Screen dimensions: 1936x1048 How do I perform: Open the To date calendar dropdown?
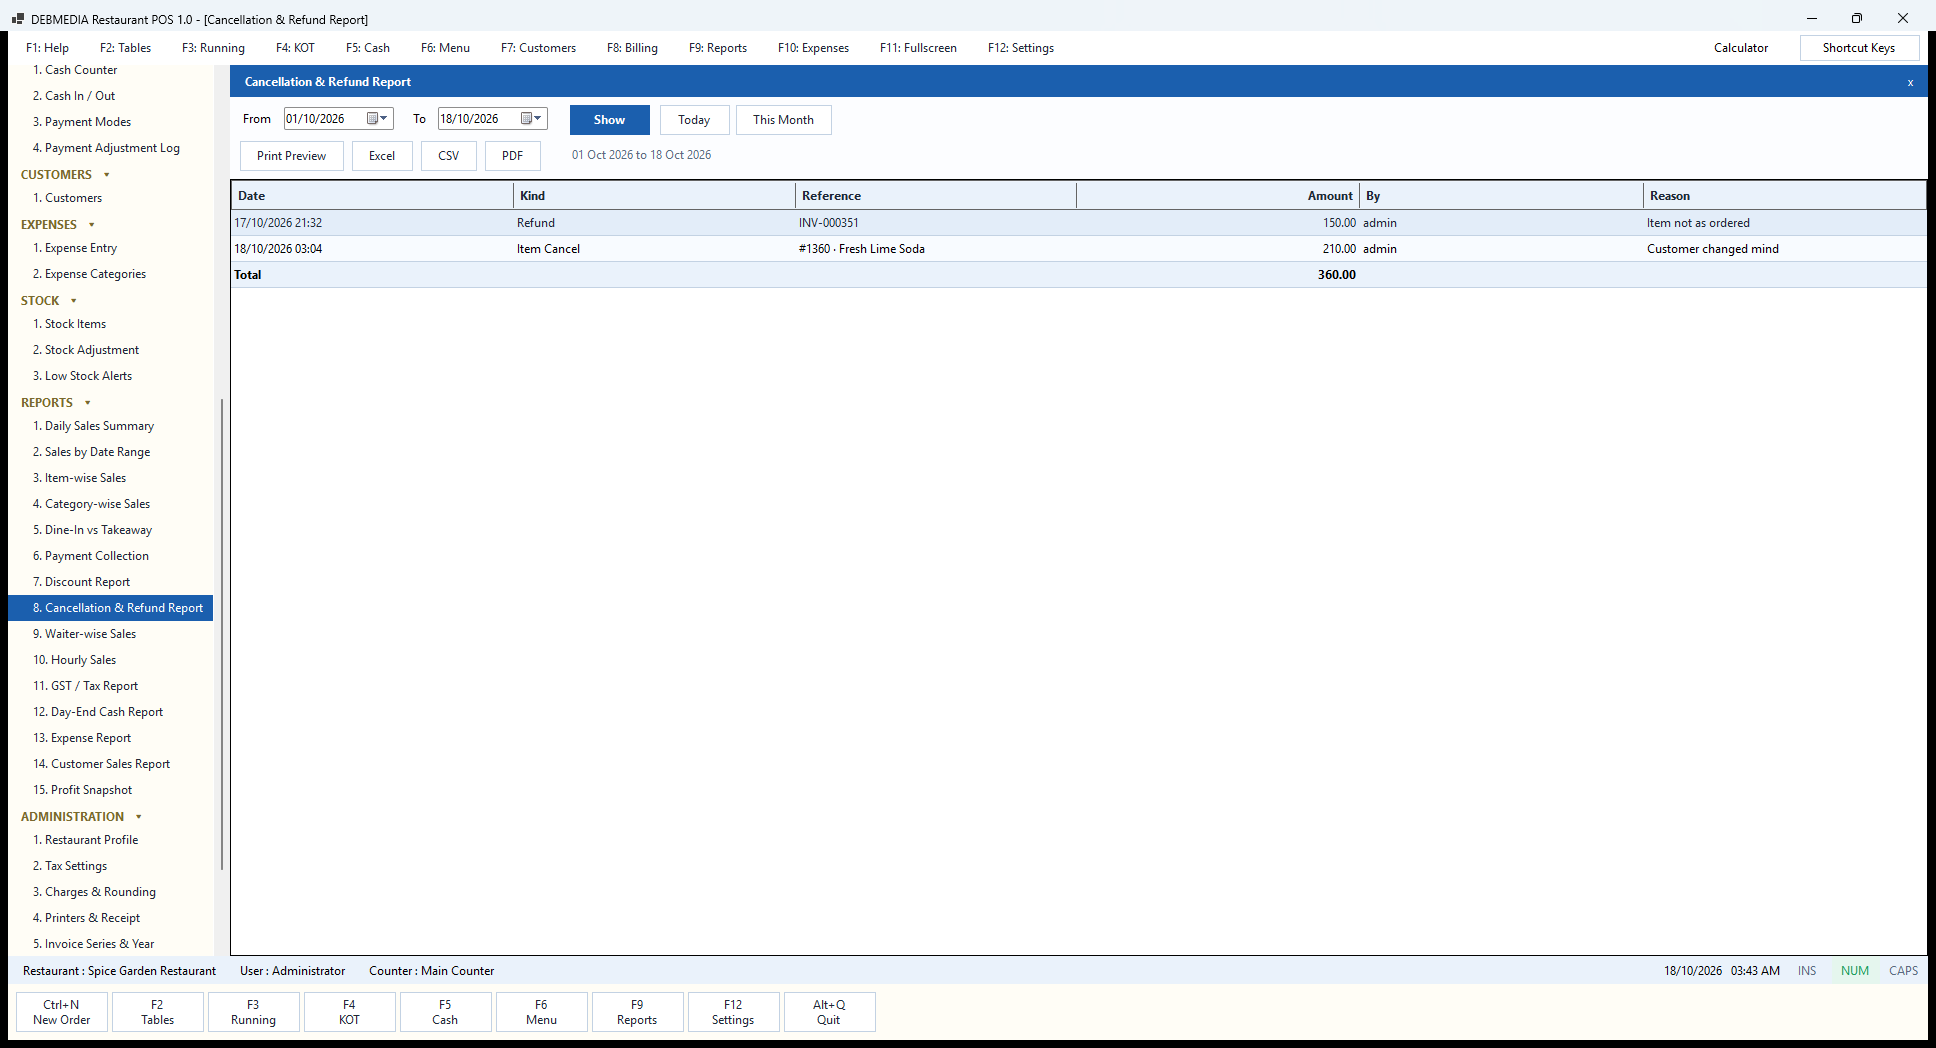tap(531, 119)
